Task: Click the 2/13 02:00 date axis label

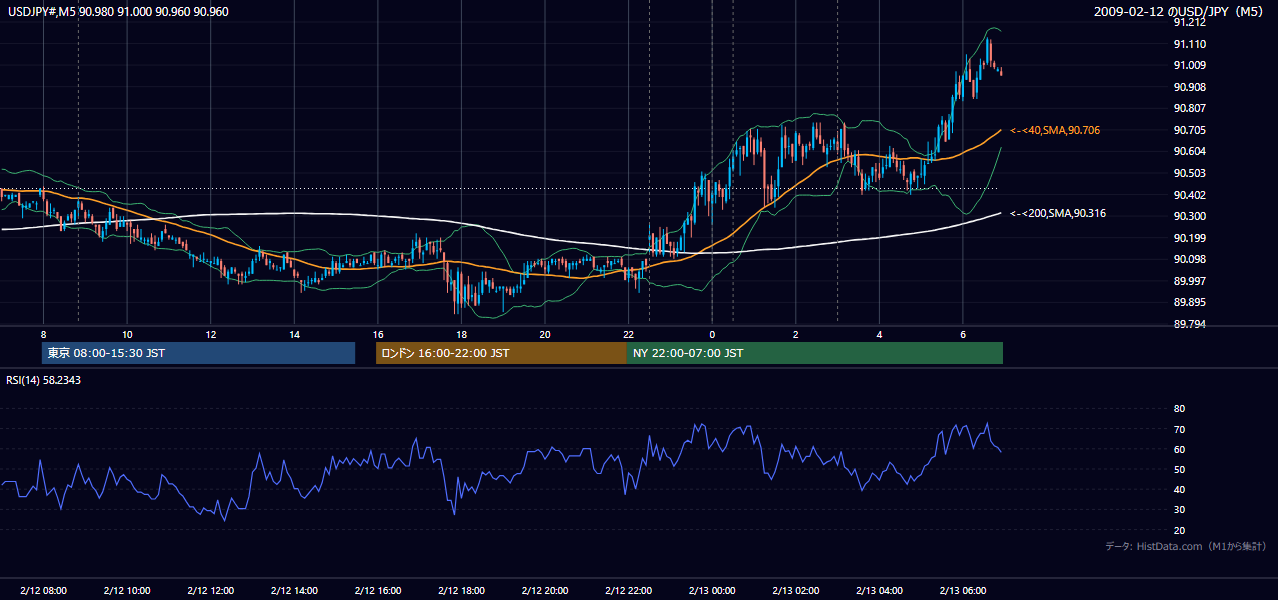Action: point(795,590)
